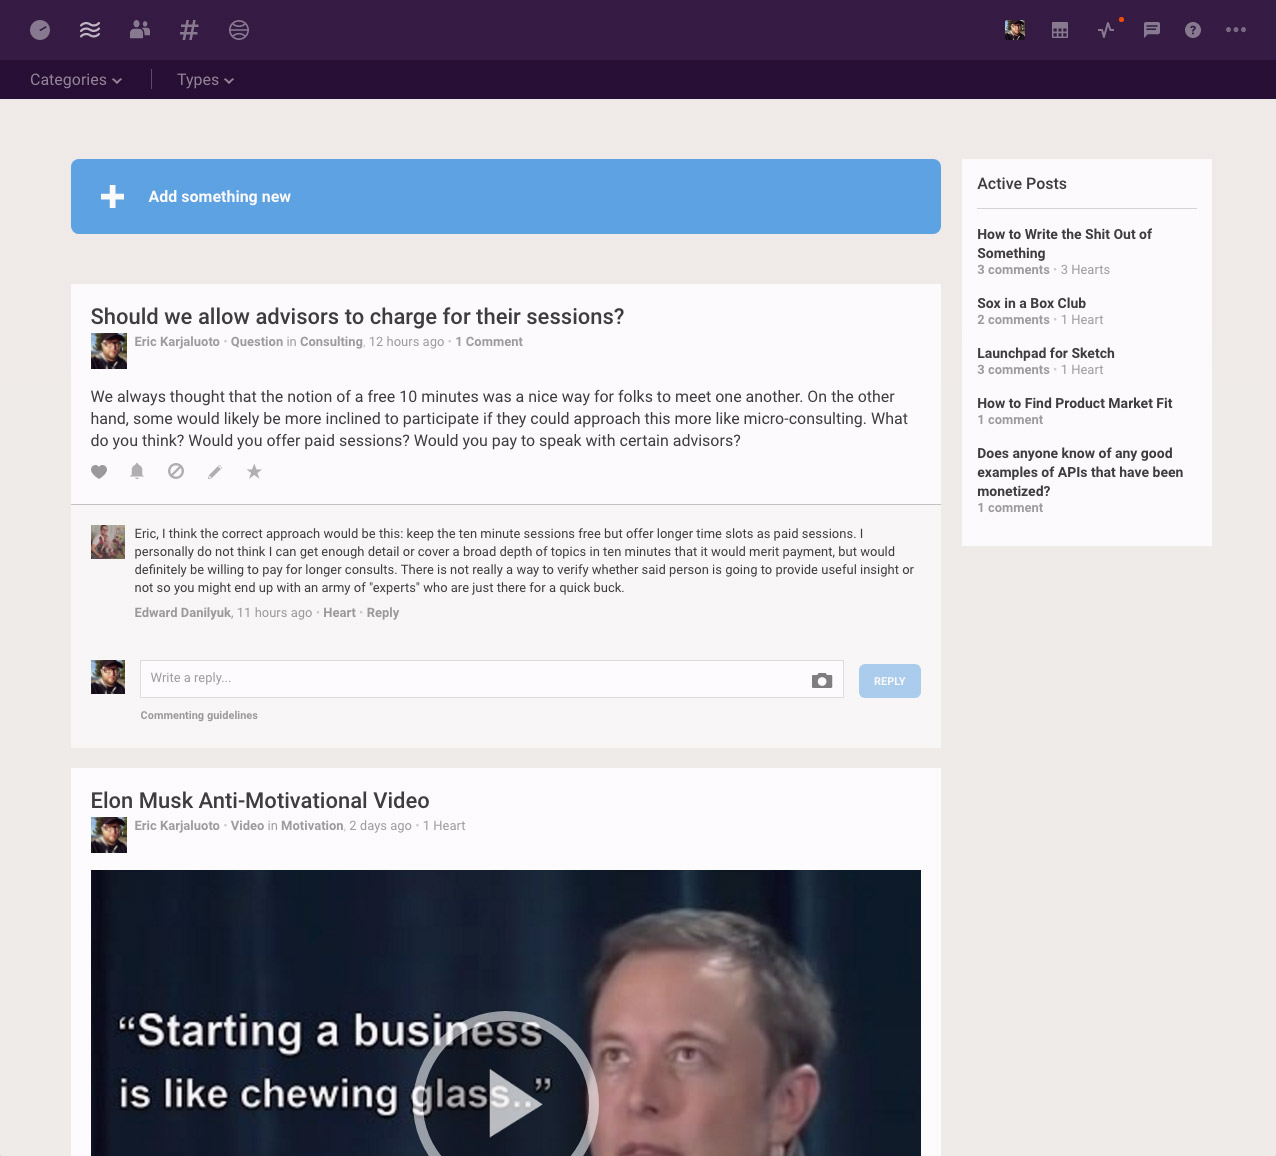The height and width of the screenshot is (1156, 1276).
Task: Reply to Edward Danilyuk's comment
Action: (383, 613)
